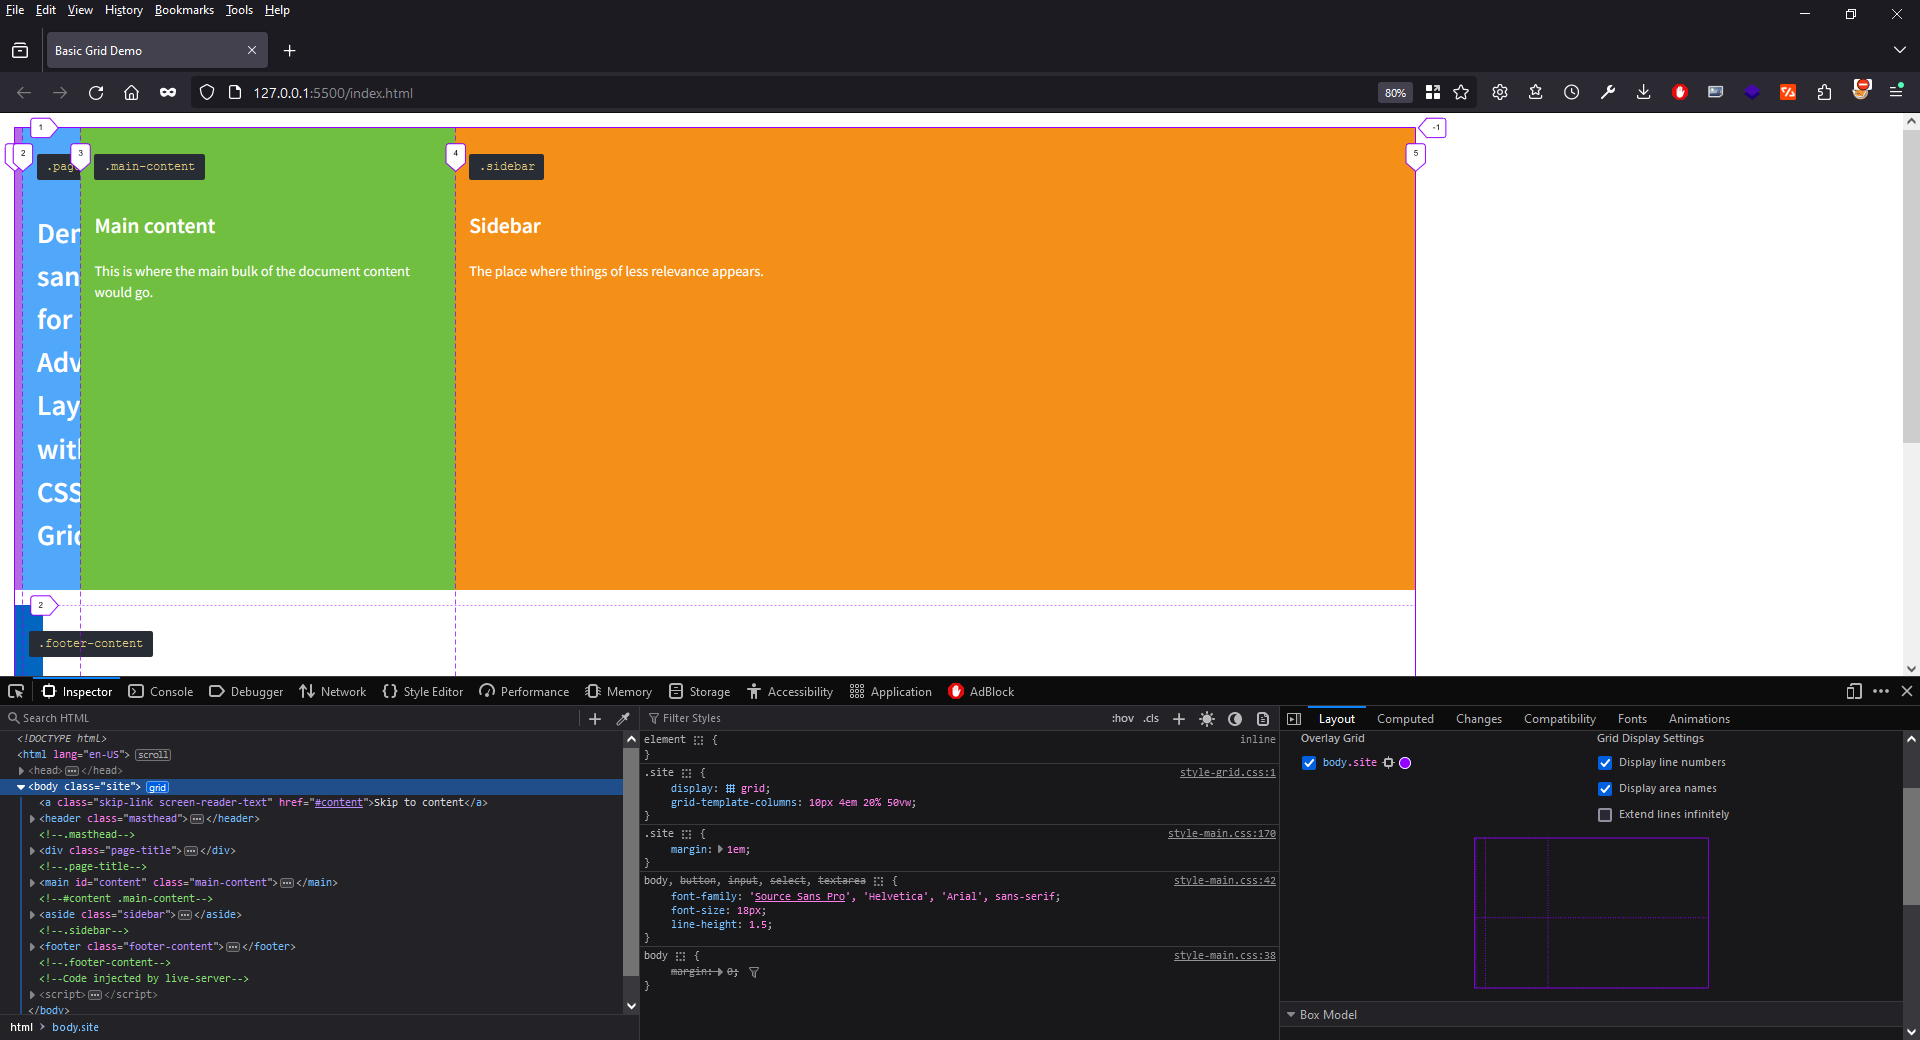Open the new tab with plus button

coord(289,50)
